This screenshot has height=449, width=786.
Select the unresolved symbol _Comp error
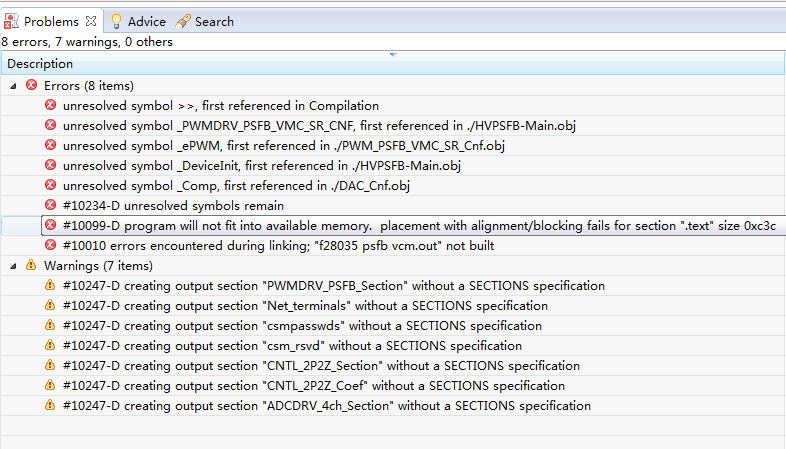point(236,186)
